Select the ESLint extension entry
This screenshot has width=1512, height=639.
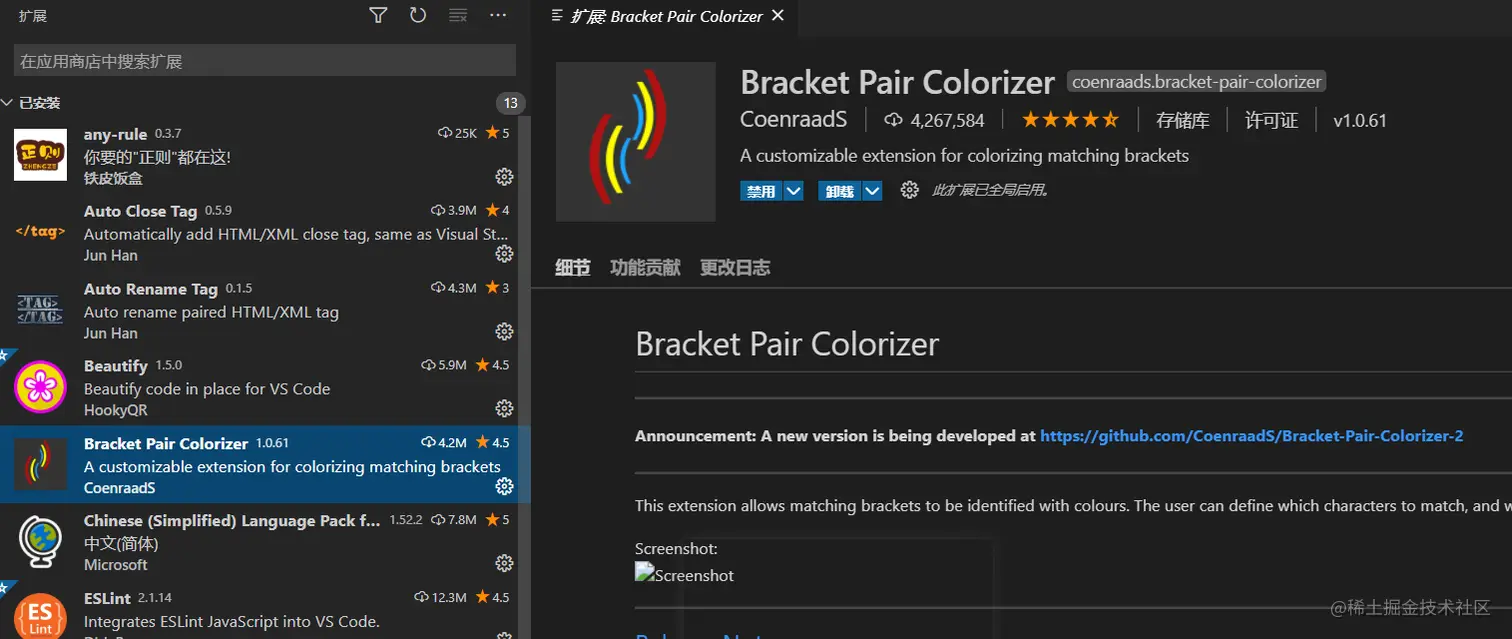click(x=265, y=610)
